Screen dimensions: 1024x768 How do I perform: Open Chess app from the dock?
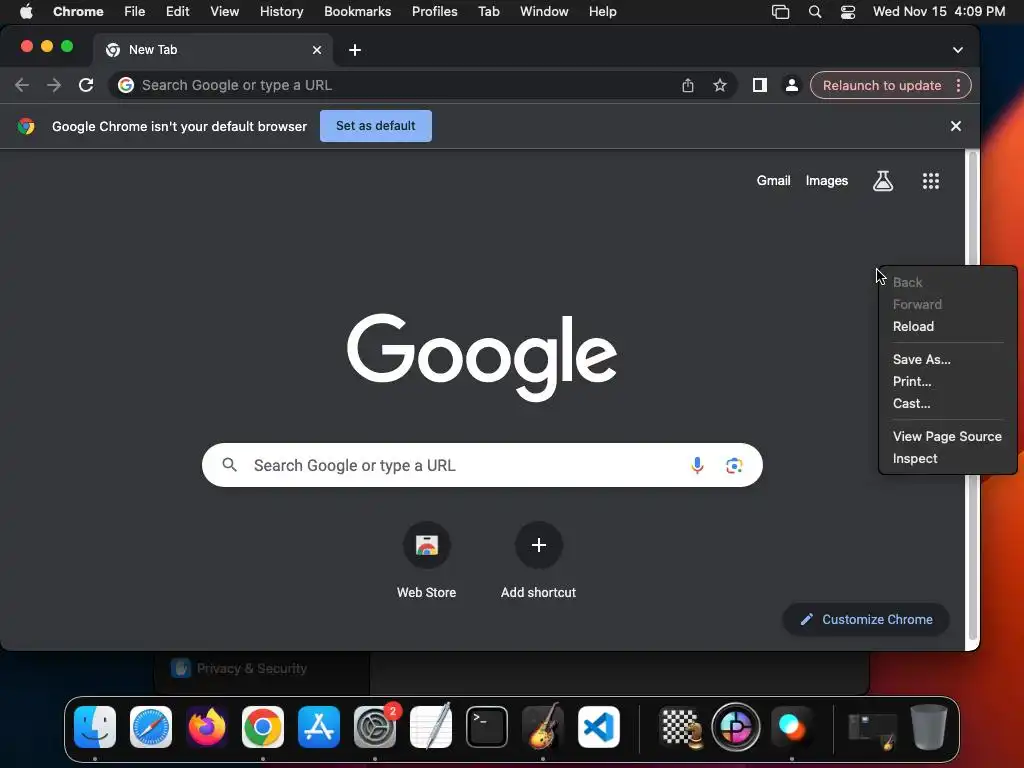click(x=681, y=727)
